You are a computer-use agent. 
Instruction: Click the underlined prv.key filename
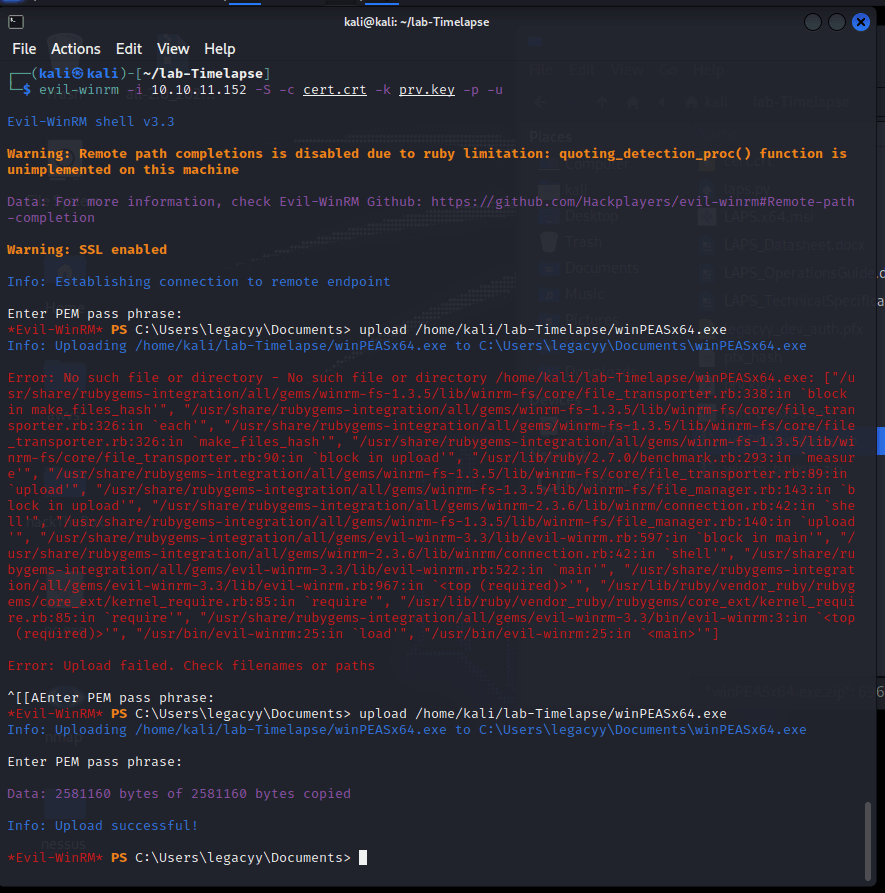pos(426,90)
